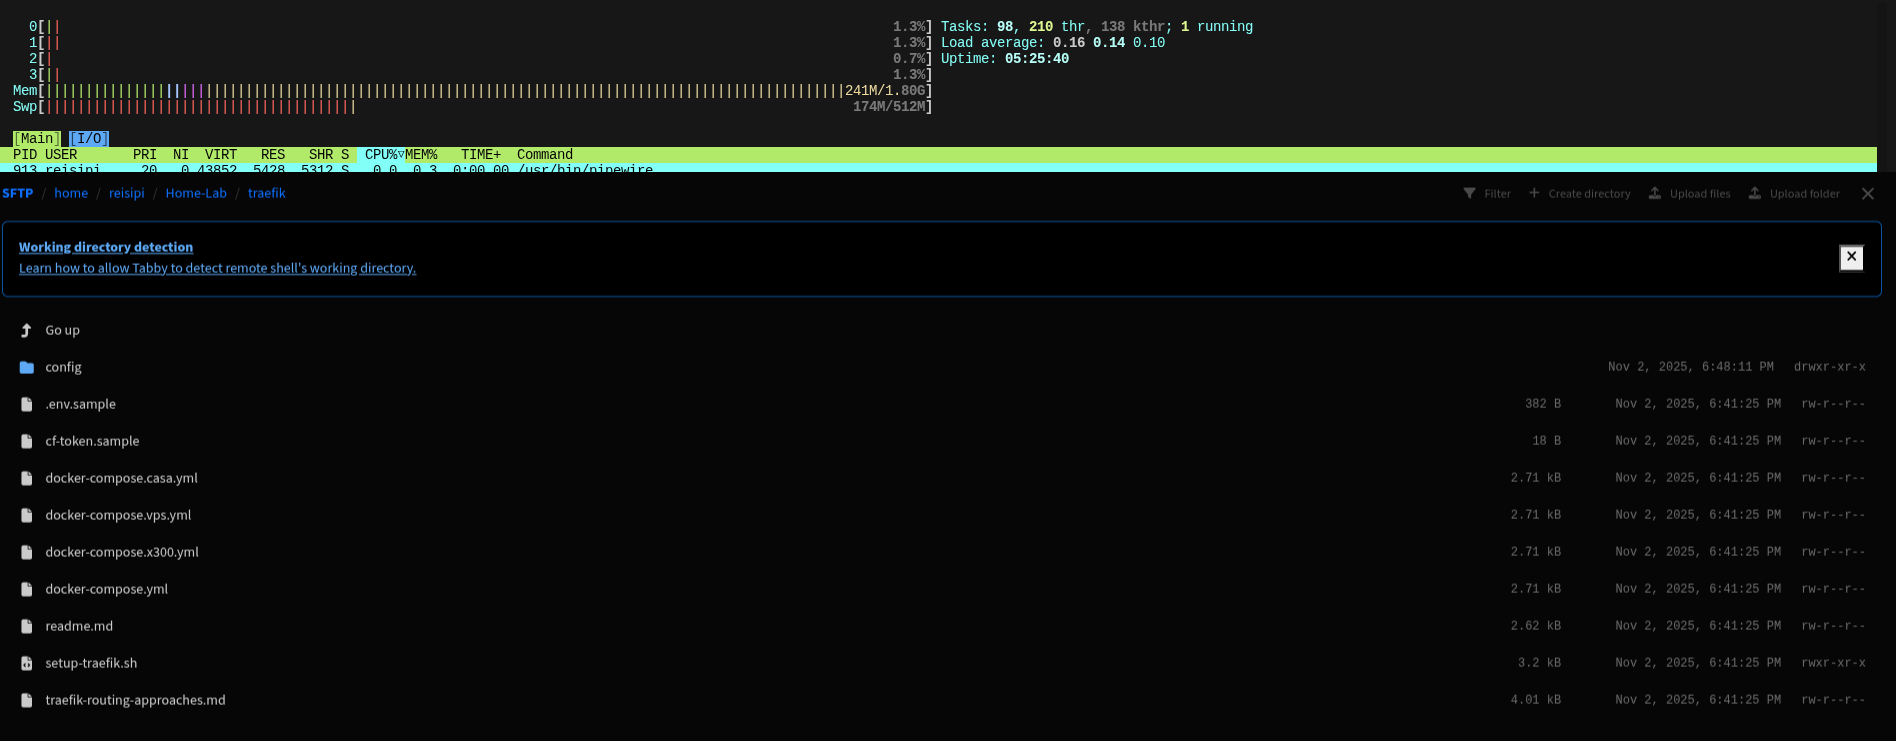
Task: Click the Upload files button label
Action: click(1700, 194)
